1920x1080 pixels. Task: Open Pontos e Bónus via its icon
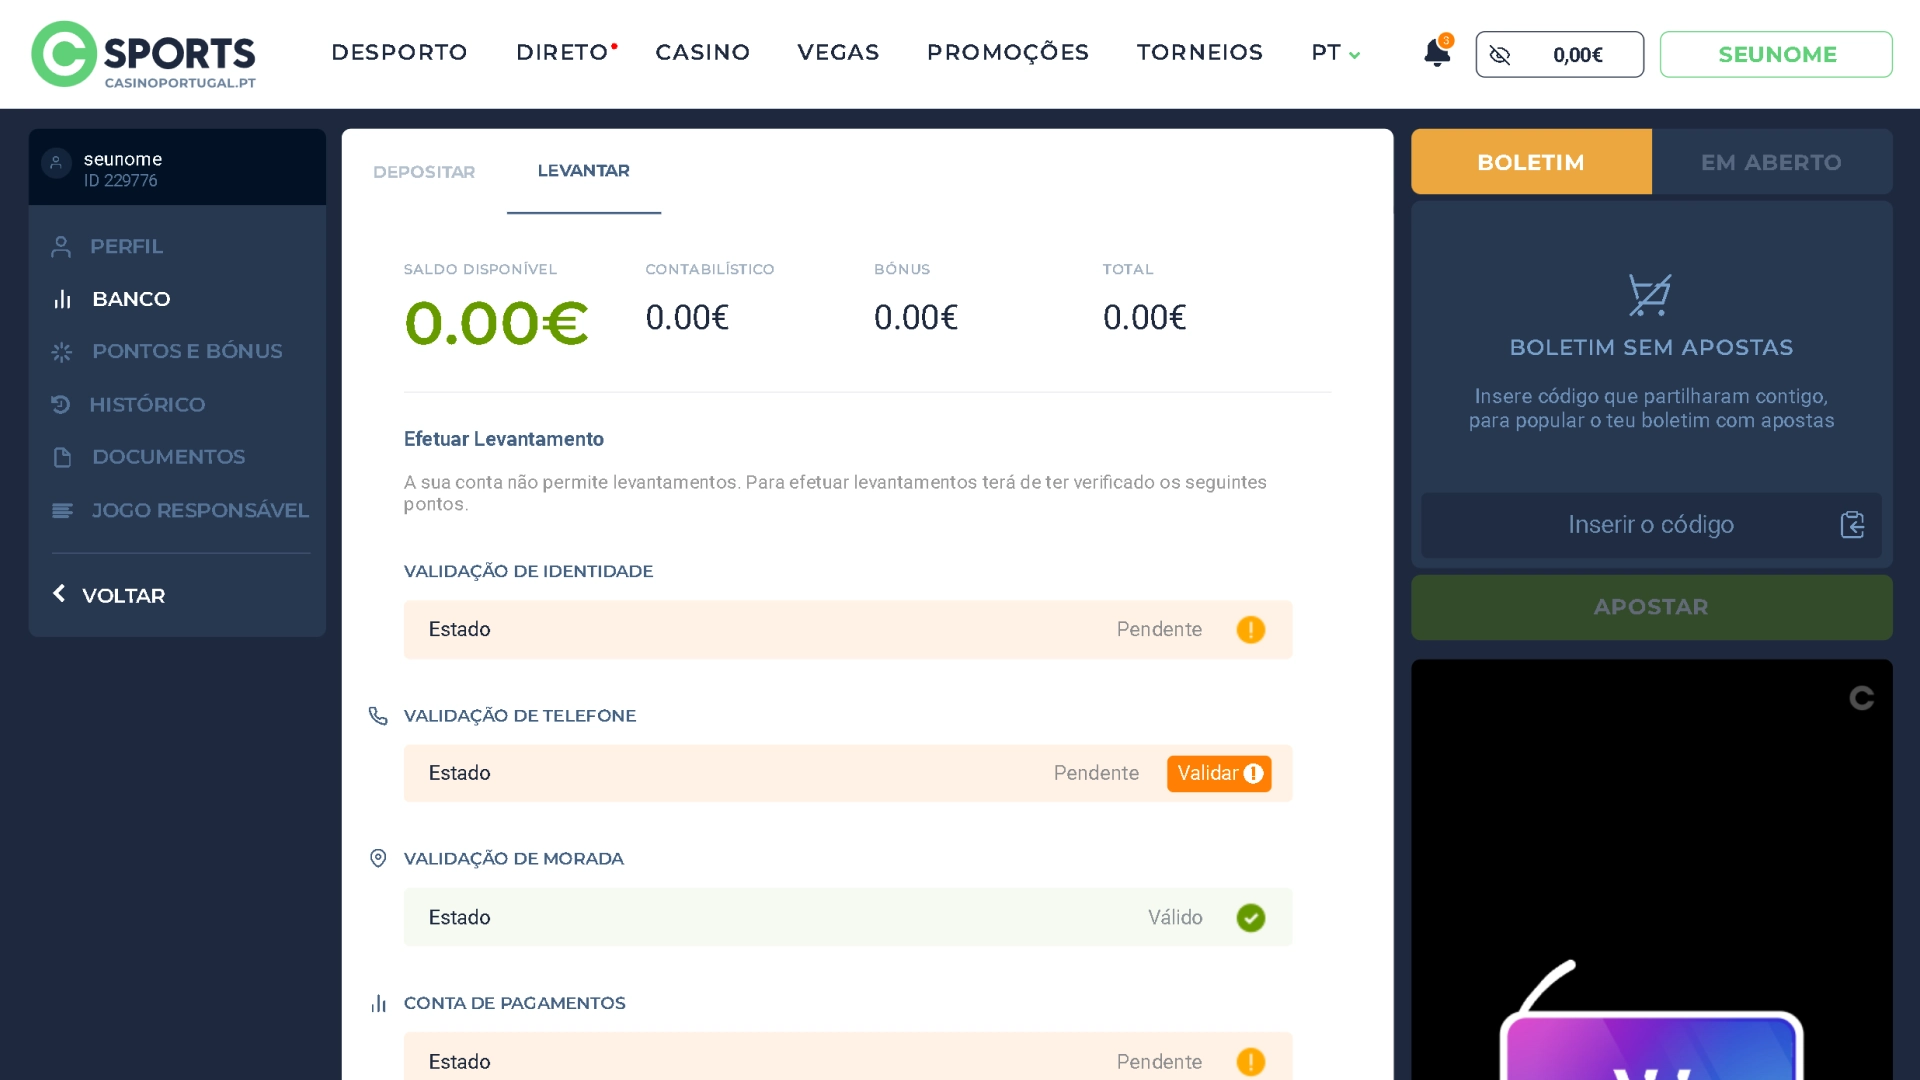click(60, 351)
